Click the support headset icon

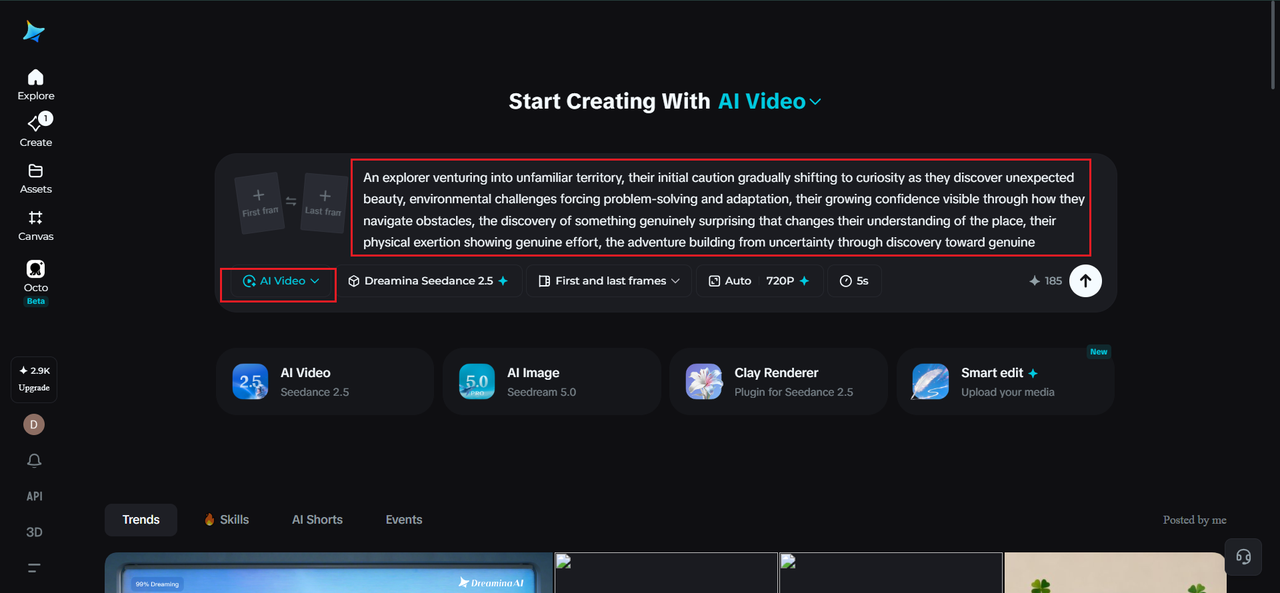point(1243,557)
